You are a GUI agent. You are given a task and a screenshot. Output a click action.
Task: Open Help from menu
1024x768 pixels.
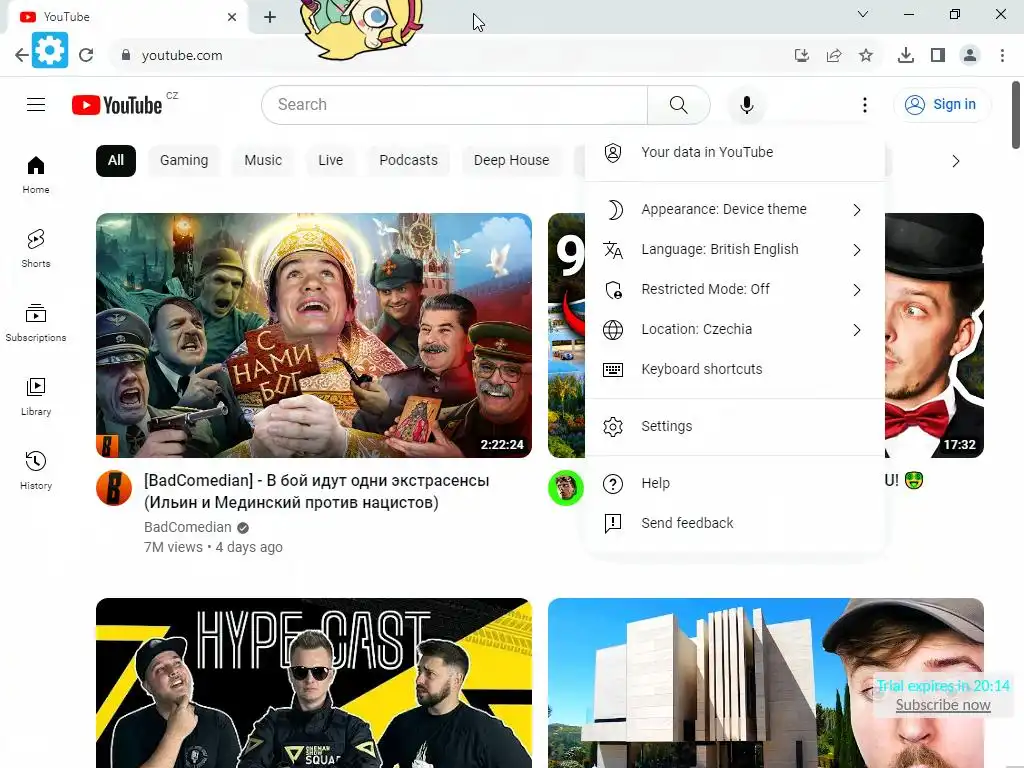point(735,483)
